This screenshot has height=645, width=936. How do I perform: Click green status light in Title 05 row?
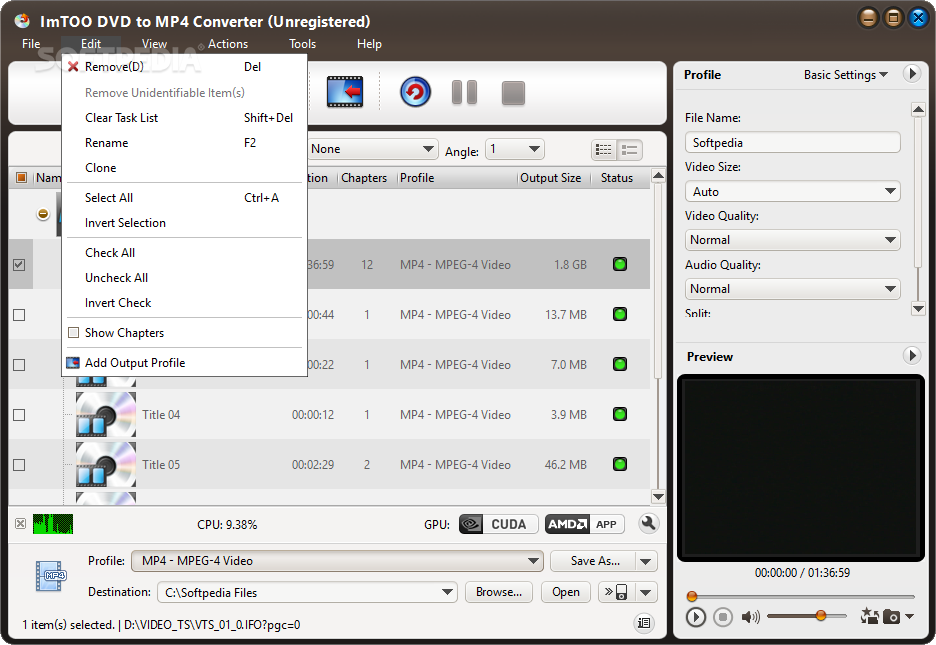click(620, 464)
